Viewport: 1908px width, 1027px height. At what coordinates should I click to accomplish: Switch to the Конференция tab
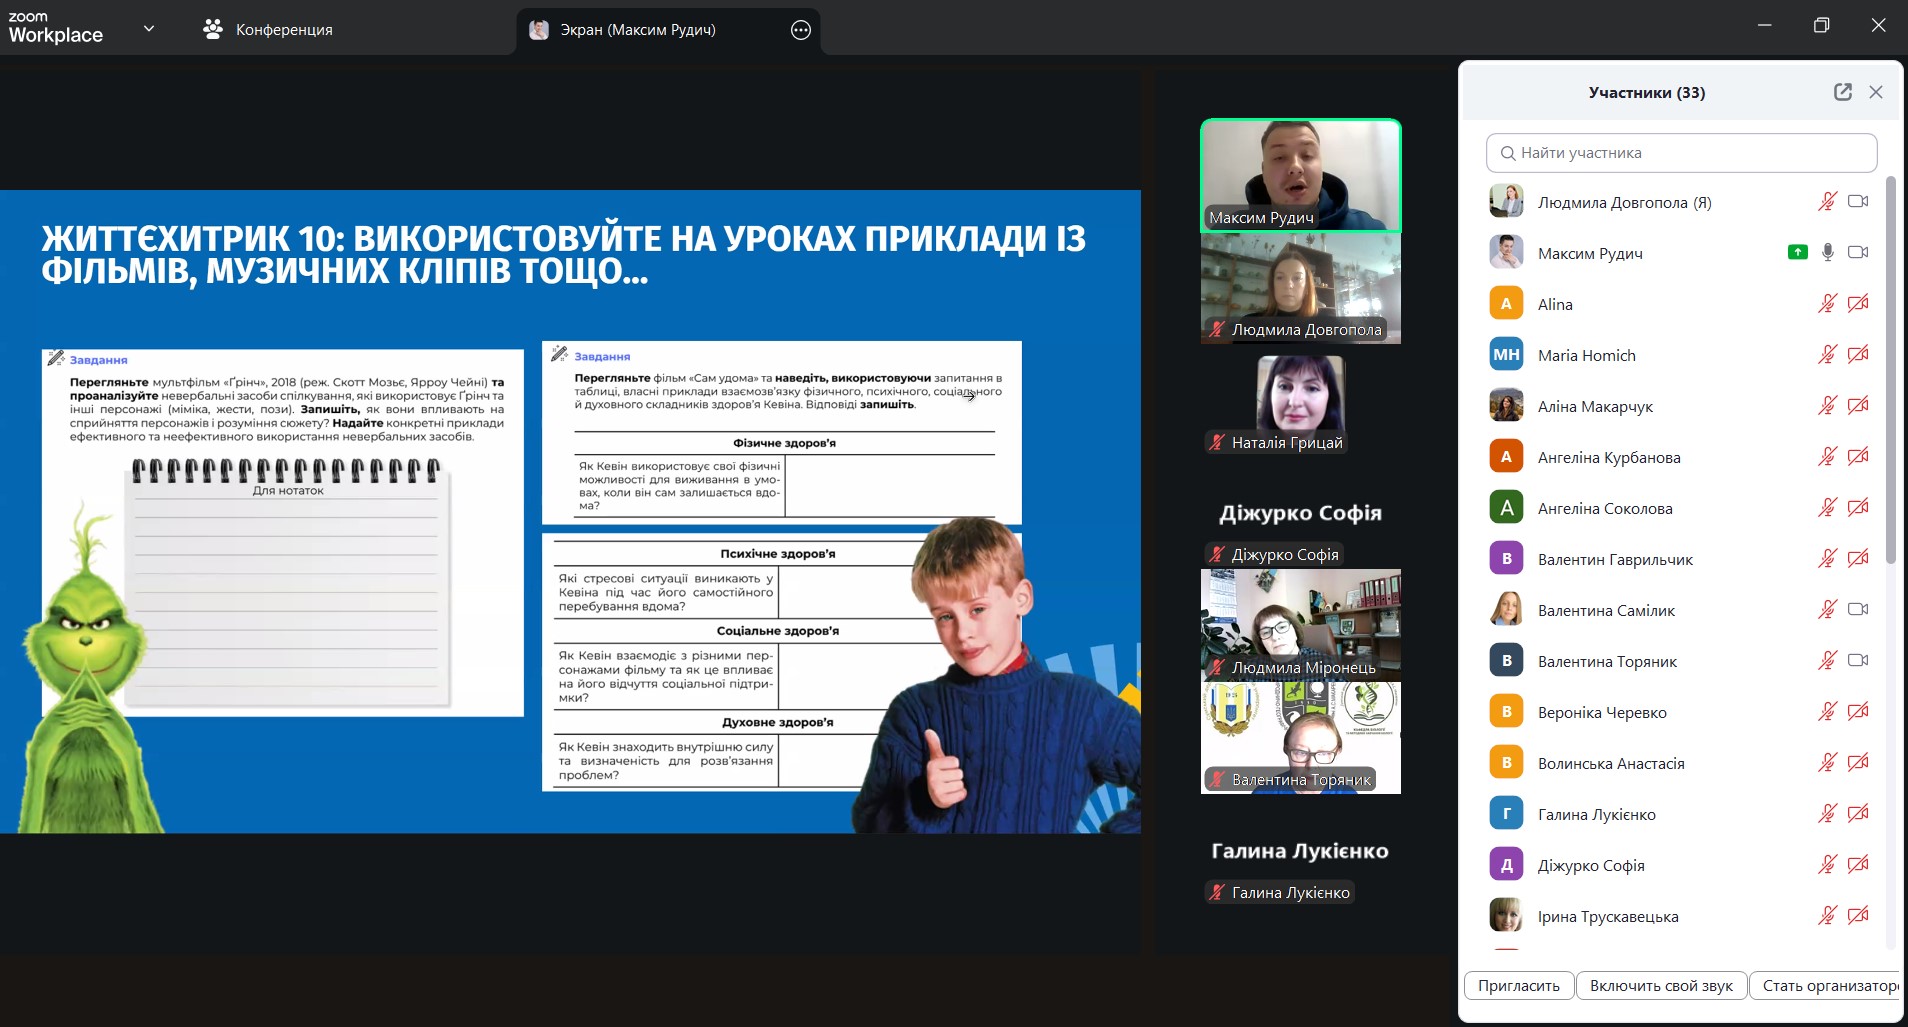[x=284, y=30]
